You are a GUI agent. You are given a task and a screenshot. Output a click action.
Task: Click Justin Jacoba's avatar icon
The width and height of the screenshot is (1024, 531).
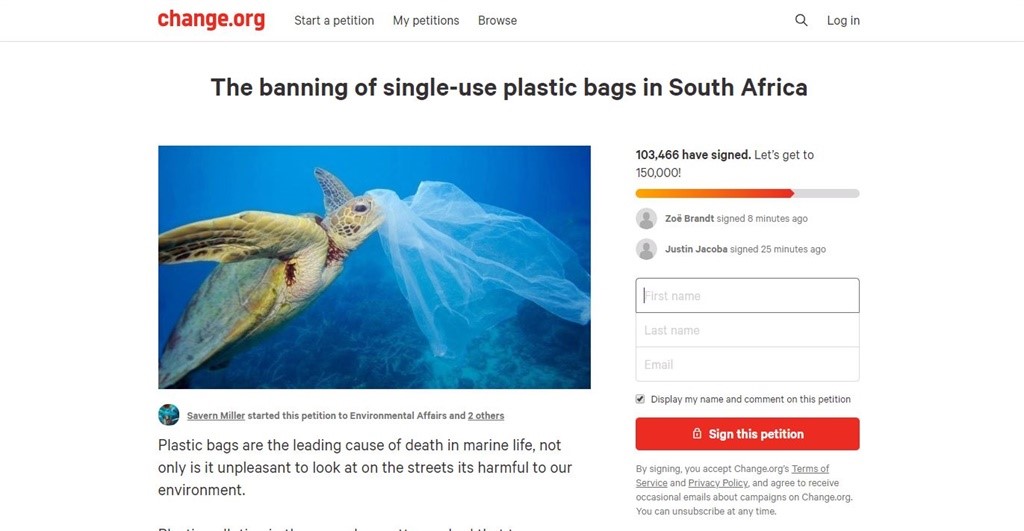(x=646, y=249)
